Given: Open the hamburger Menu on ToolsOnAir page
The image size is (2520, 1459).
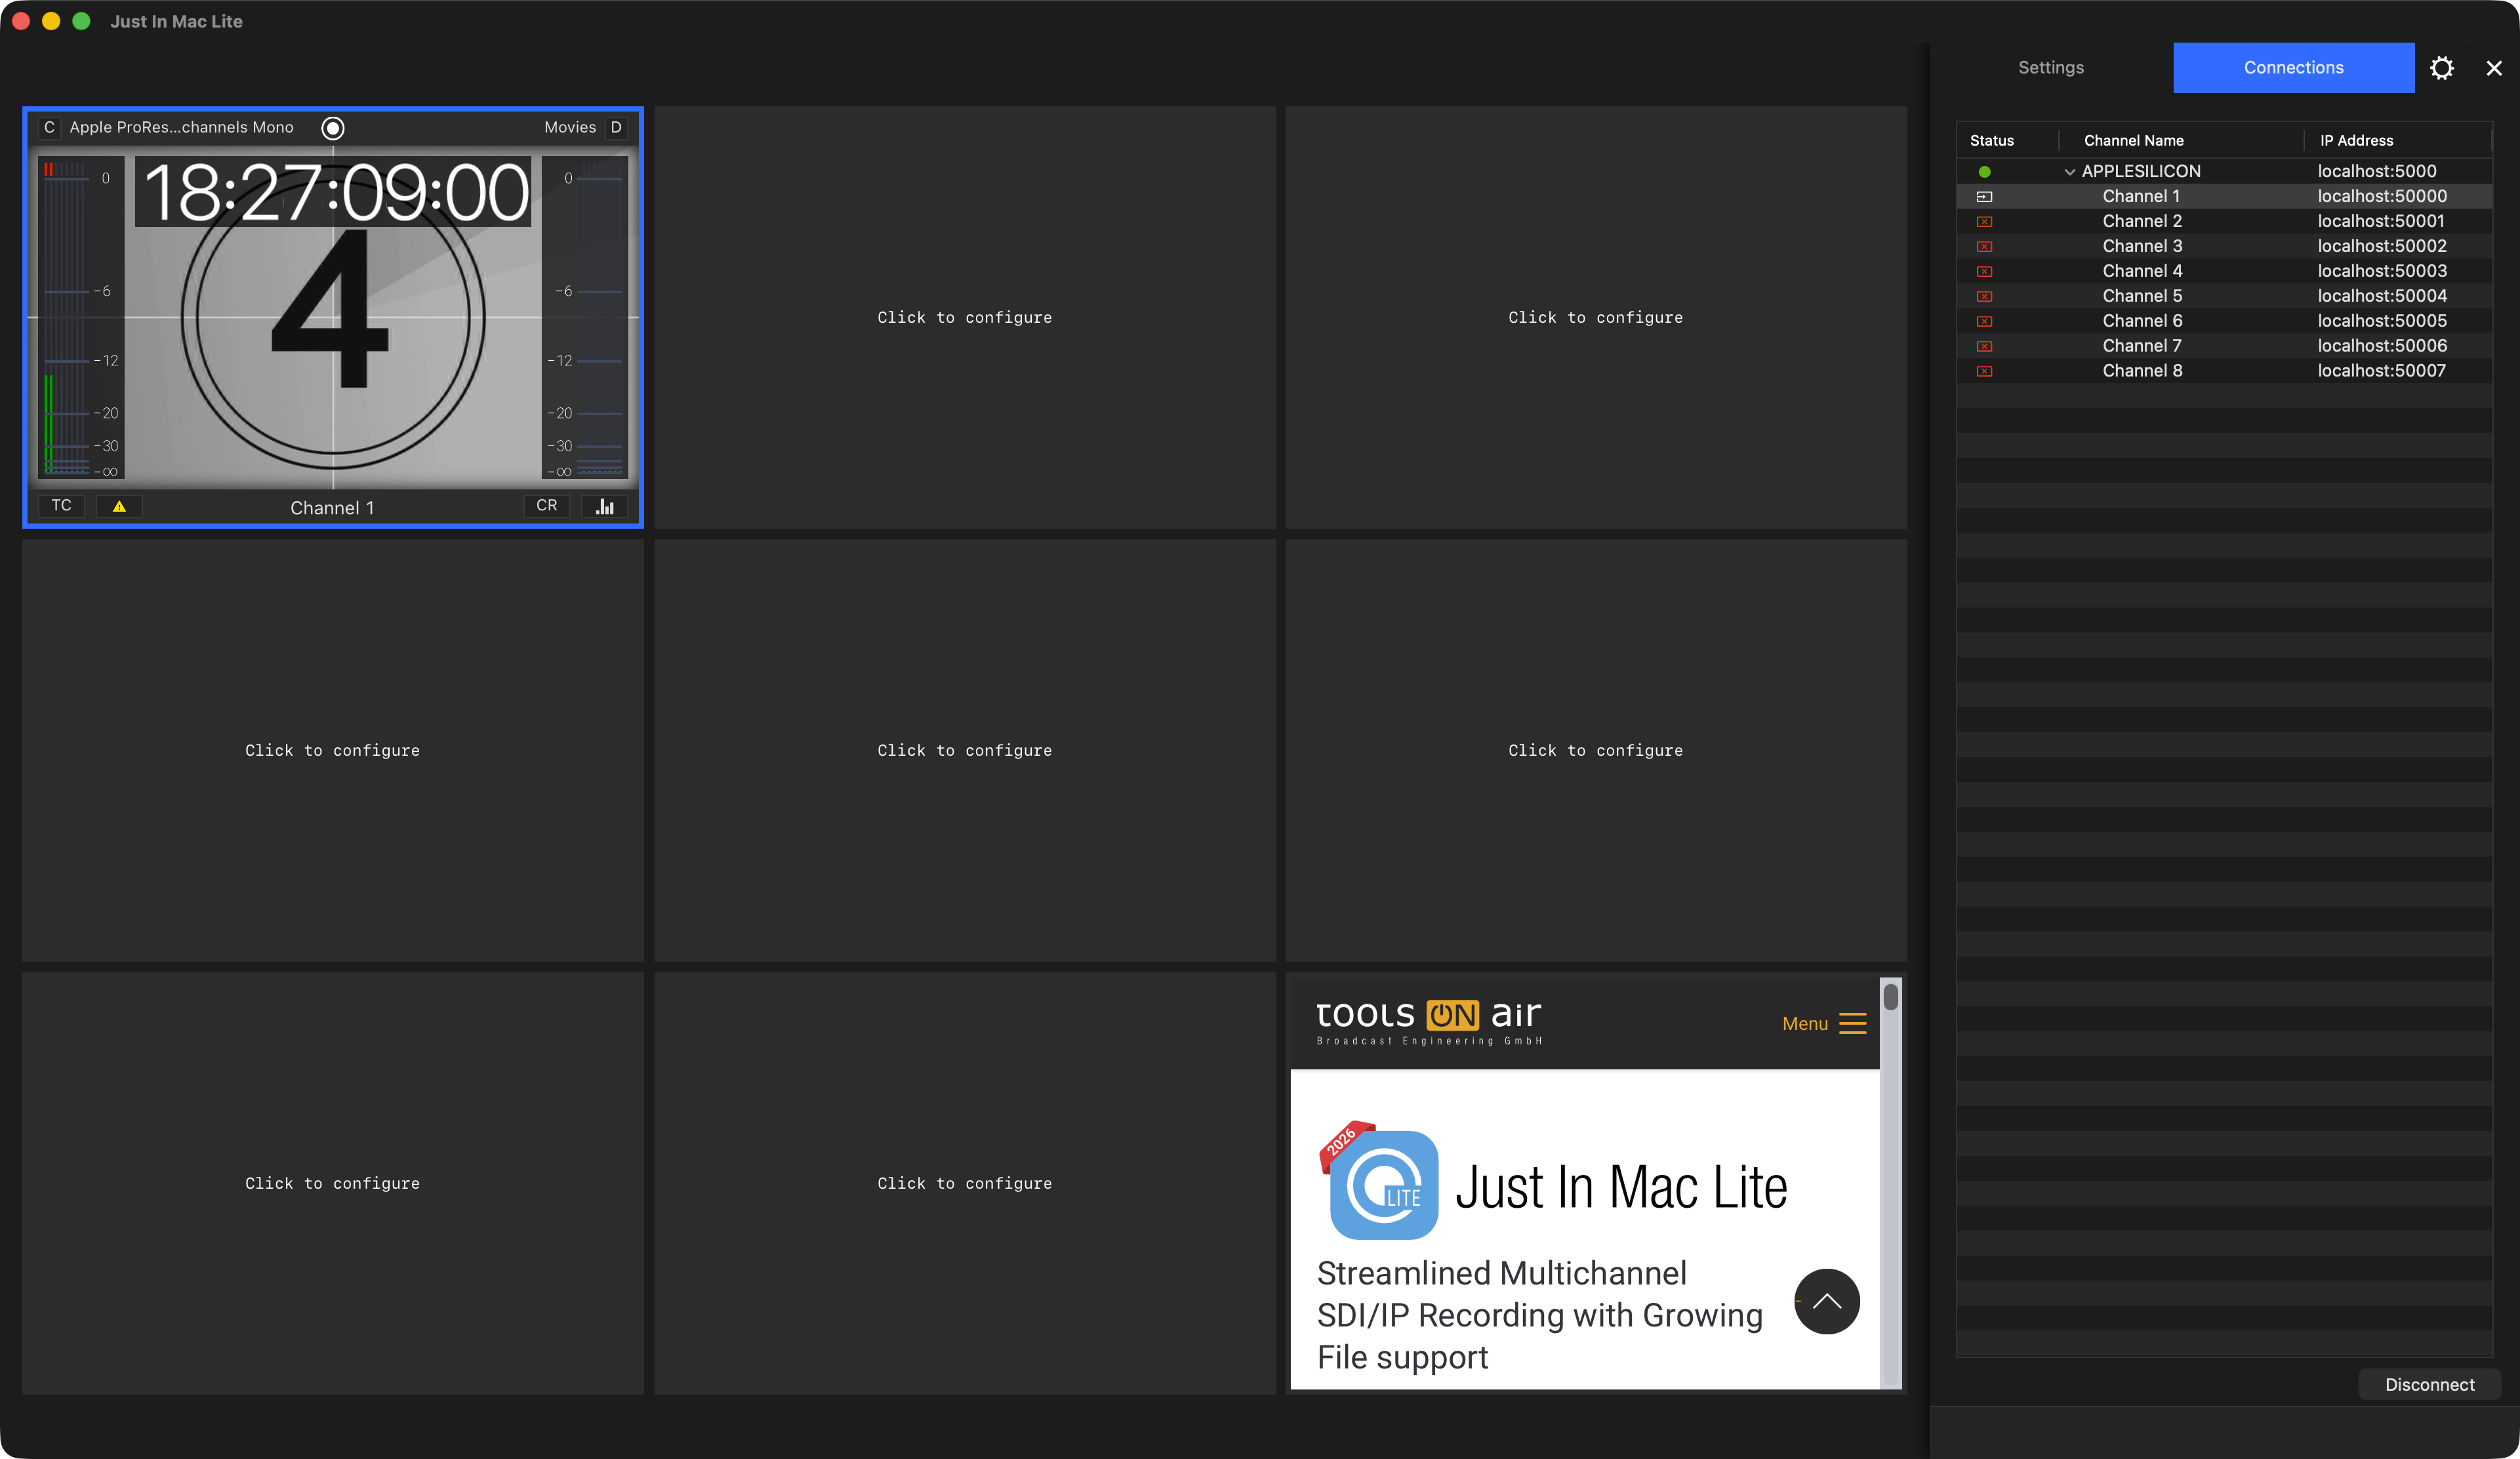Looking at the screenshot, I should 1824,1024.
